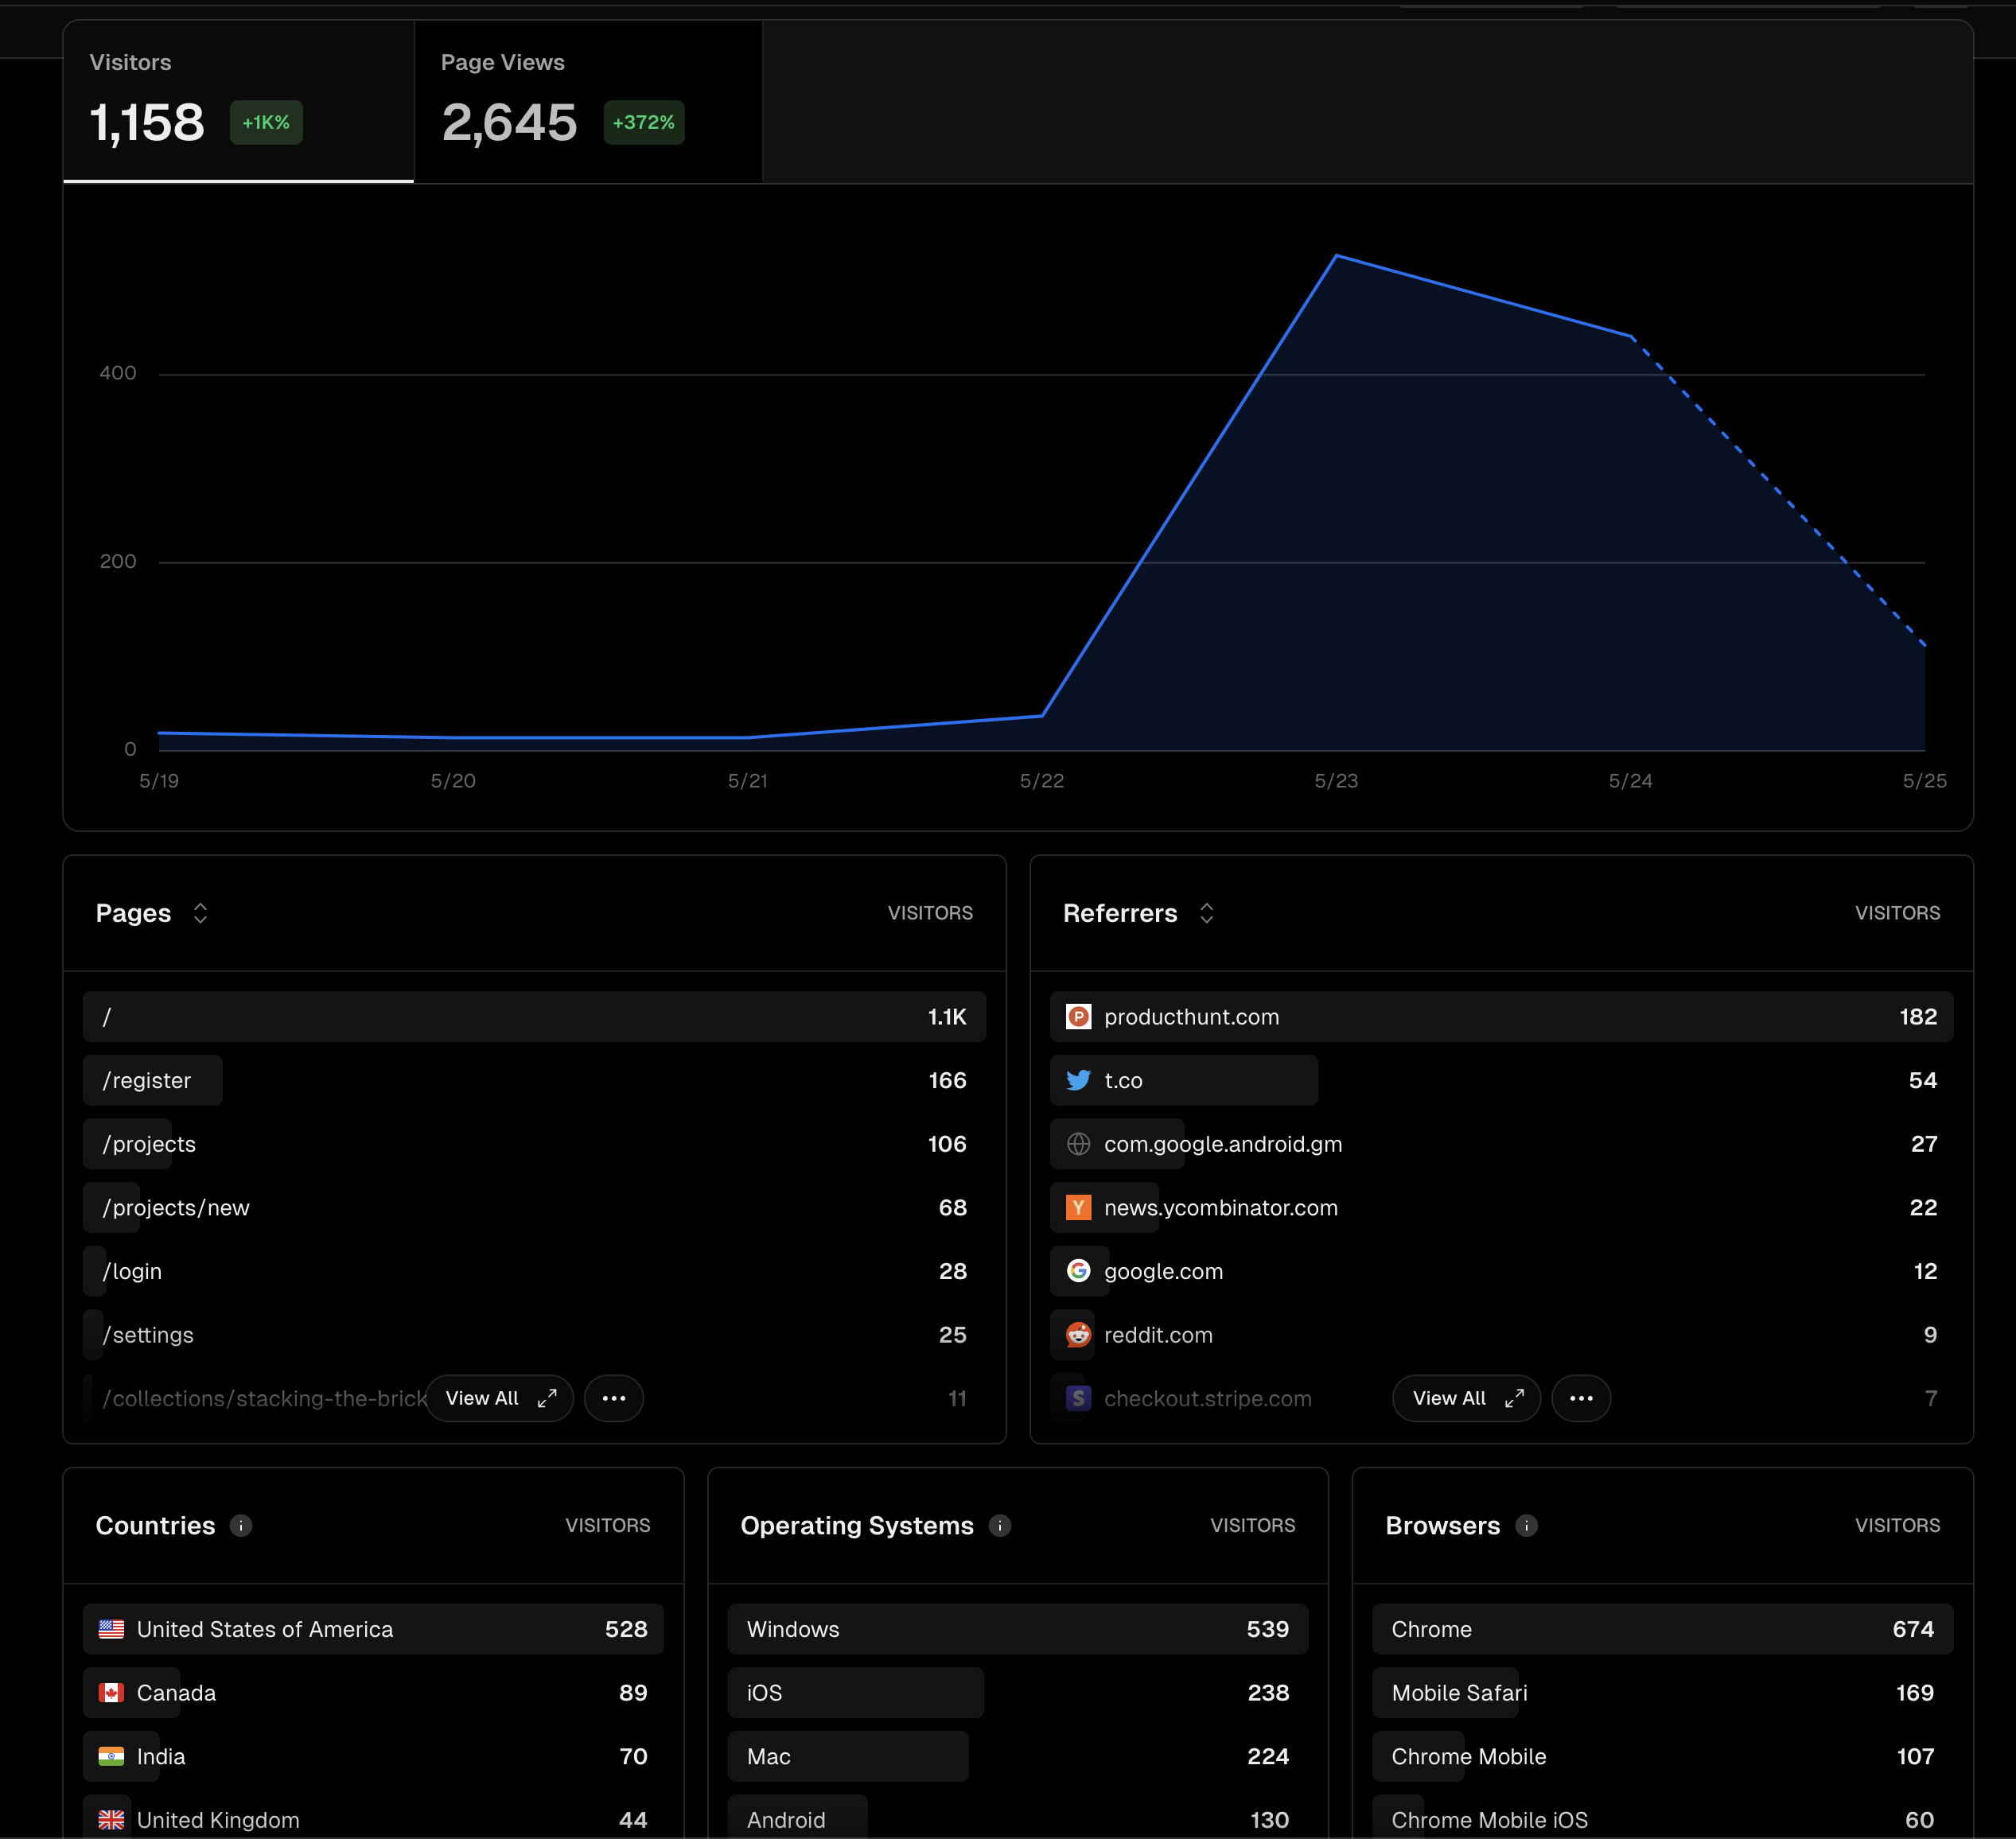Screen dimensions: 2016x1839
Task: Click the Stripe icon for checkout.stripe.com
Action: click(x=1078, y=1398)
